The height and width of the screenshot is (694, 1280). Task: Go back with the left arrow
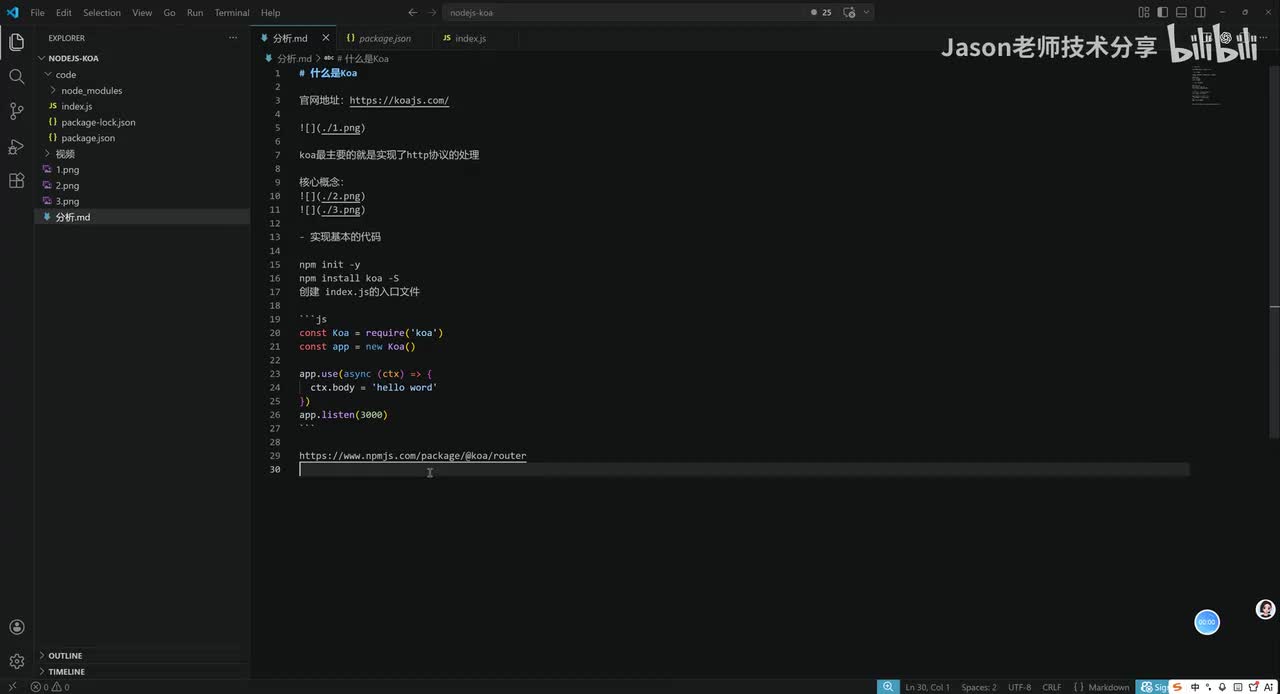412,13
